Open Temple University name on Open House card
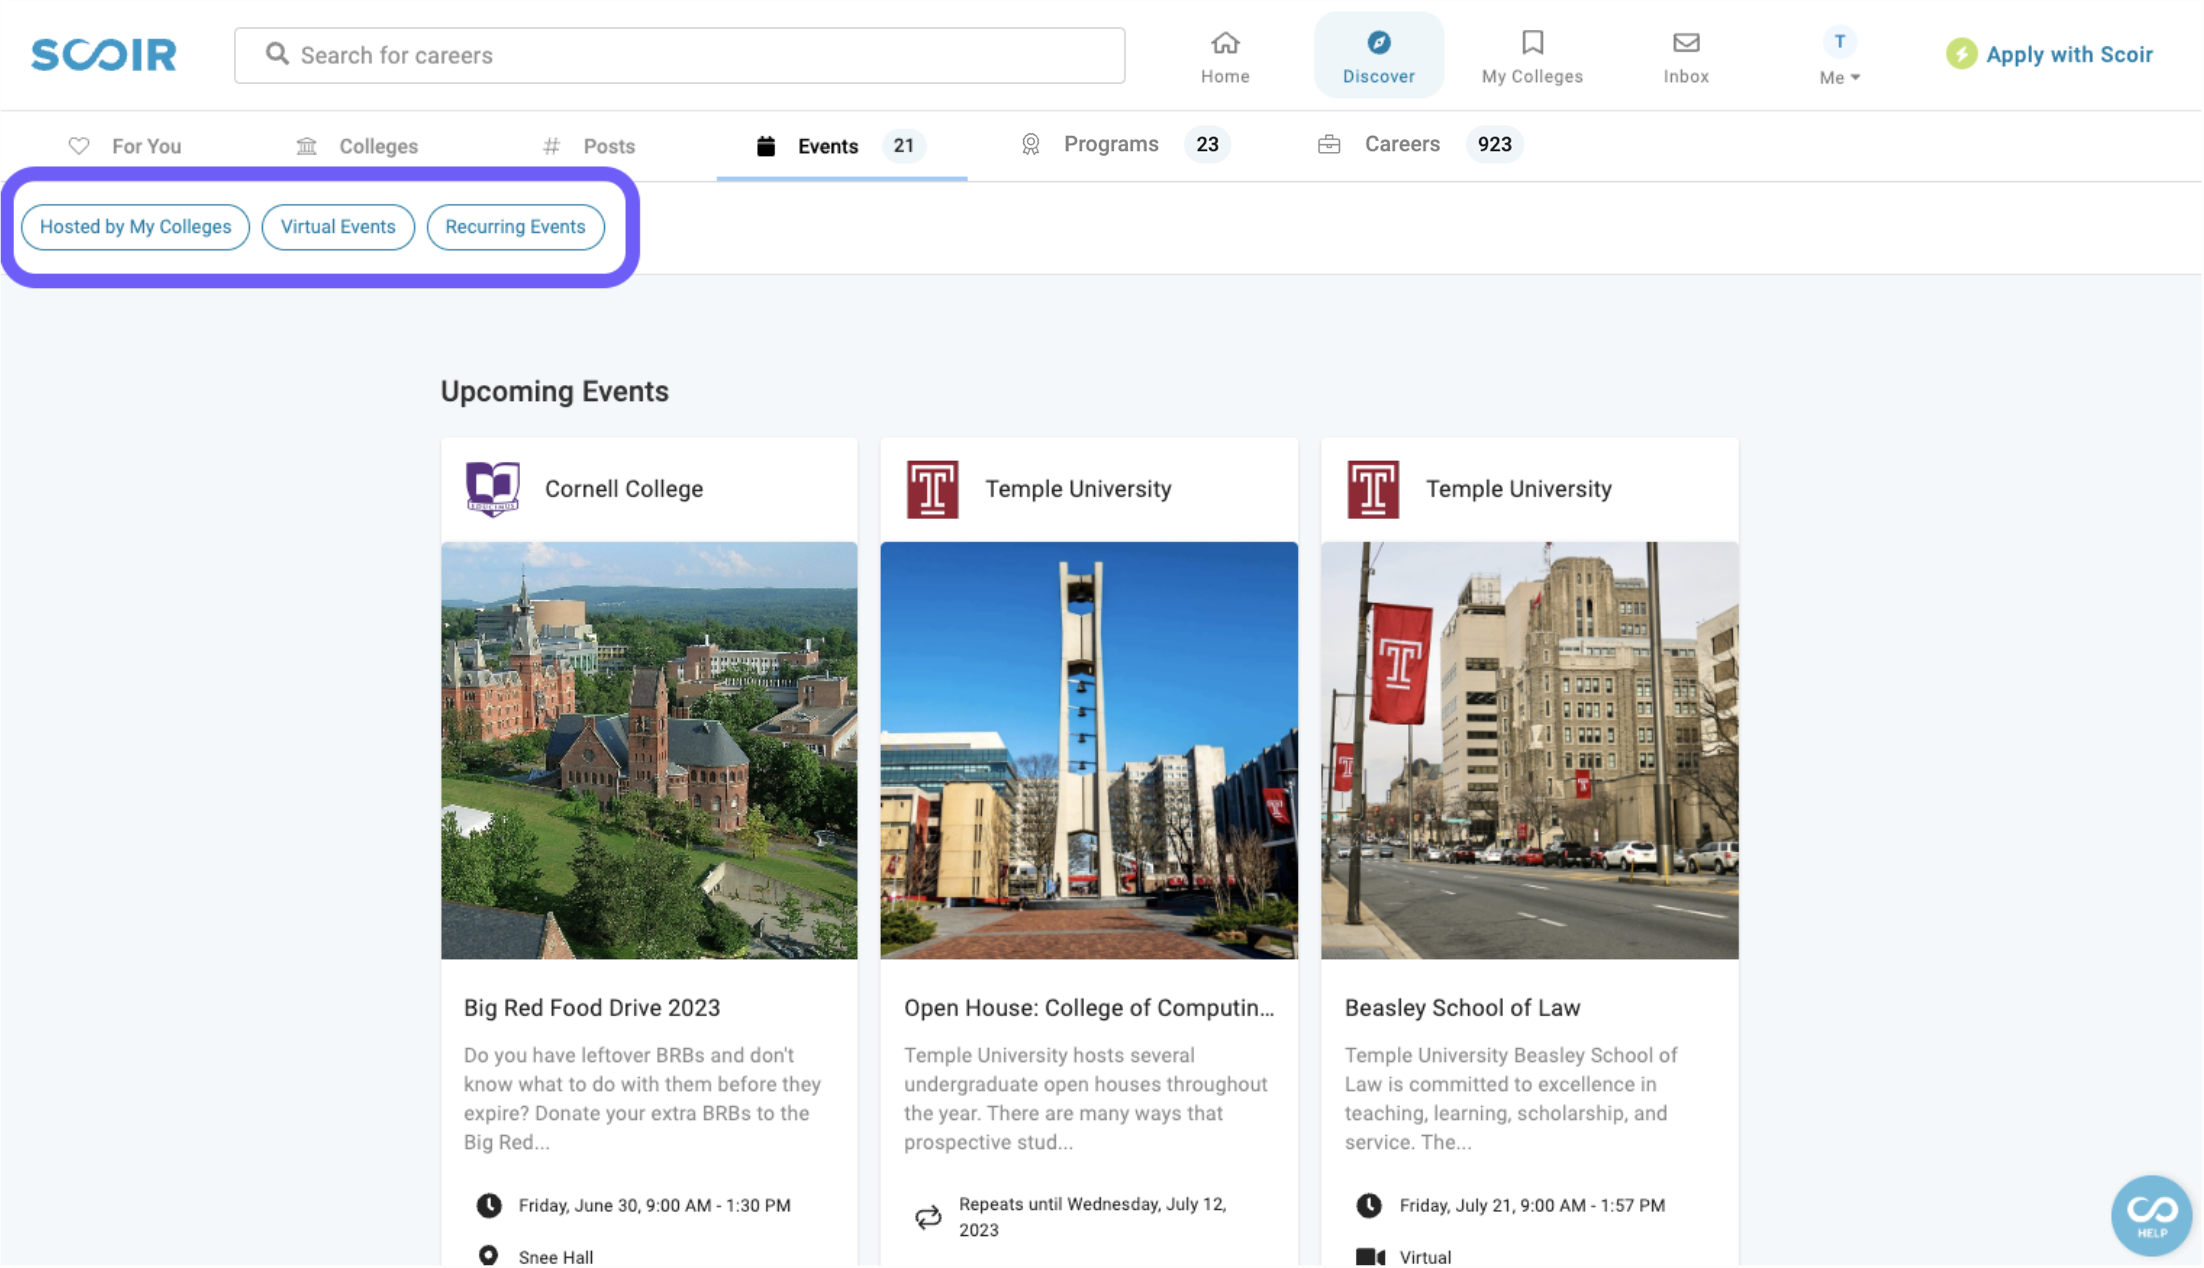 click(1078, 489)
